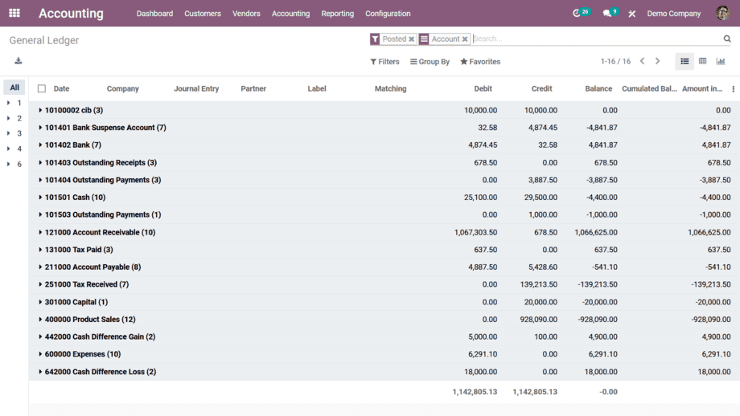Open the apps grid menu icon

click(14, 14)
